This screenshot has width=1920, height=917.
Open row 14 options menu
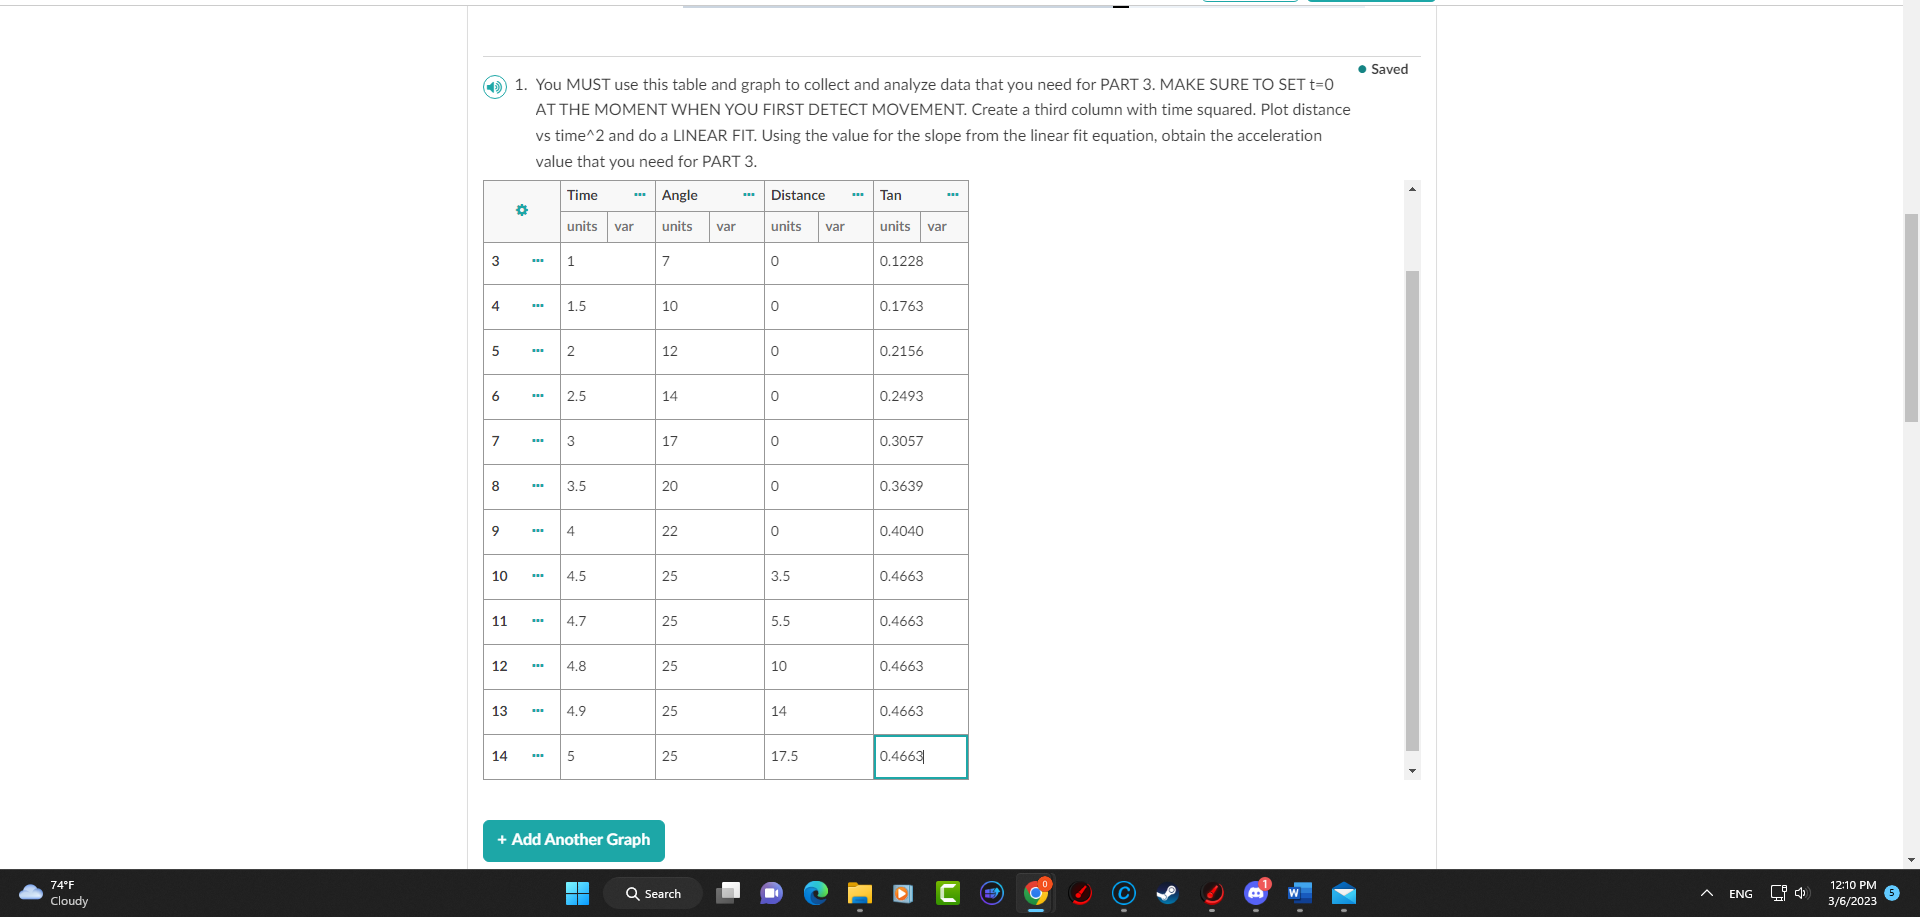(538, 756)
